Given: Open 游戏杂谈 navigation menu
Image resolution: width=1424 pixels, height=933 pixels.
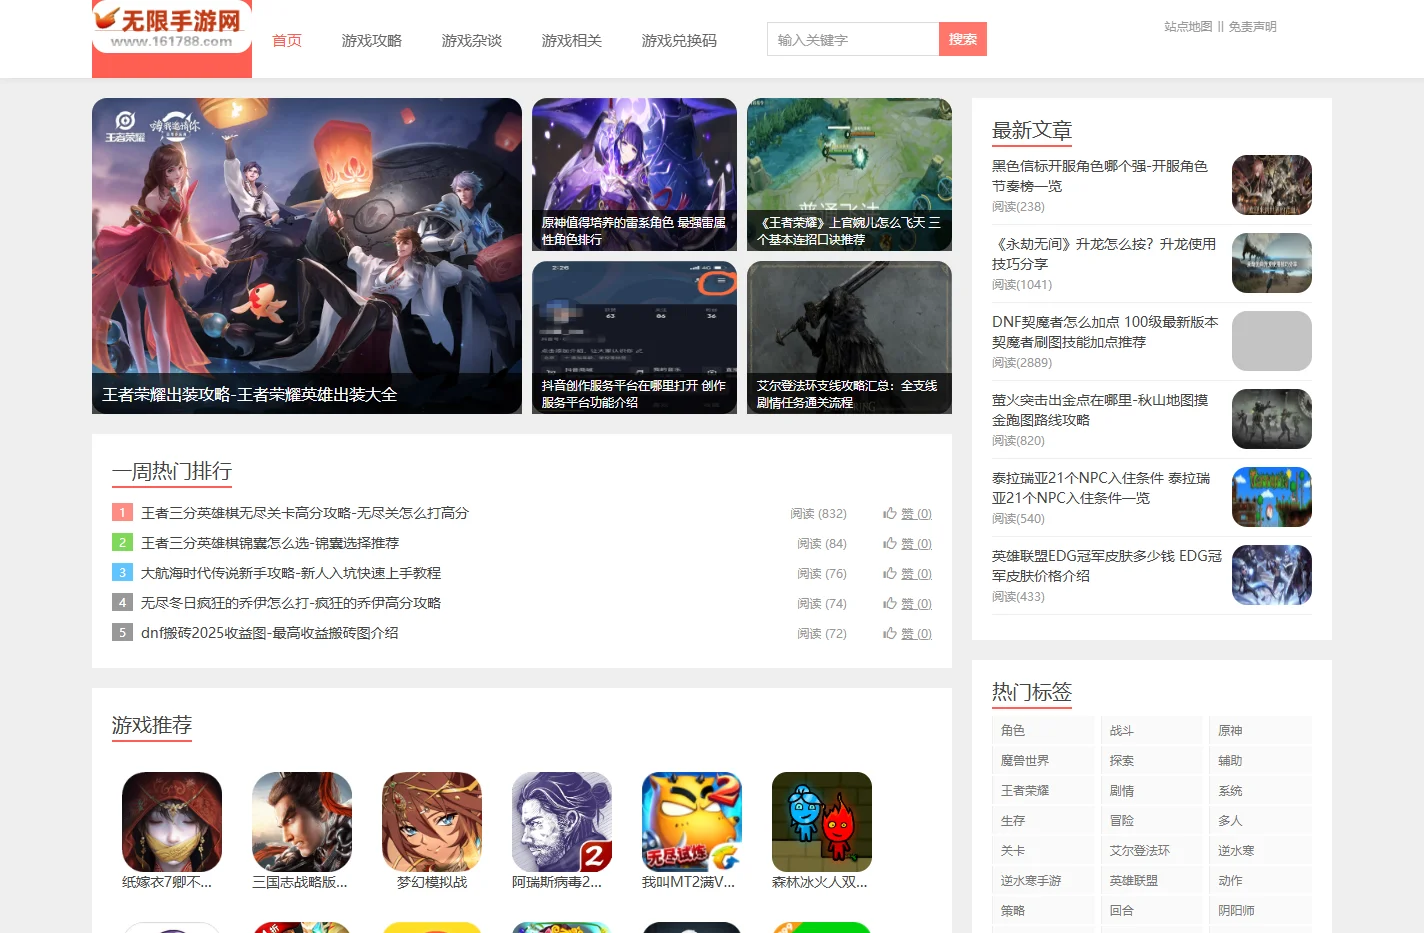Looking at the screenshot, I should tap(472, 41).
